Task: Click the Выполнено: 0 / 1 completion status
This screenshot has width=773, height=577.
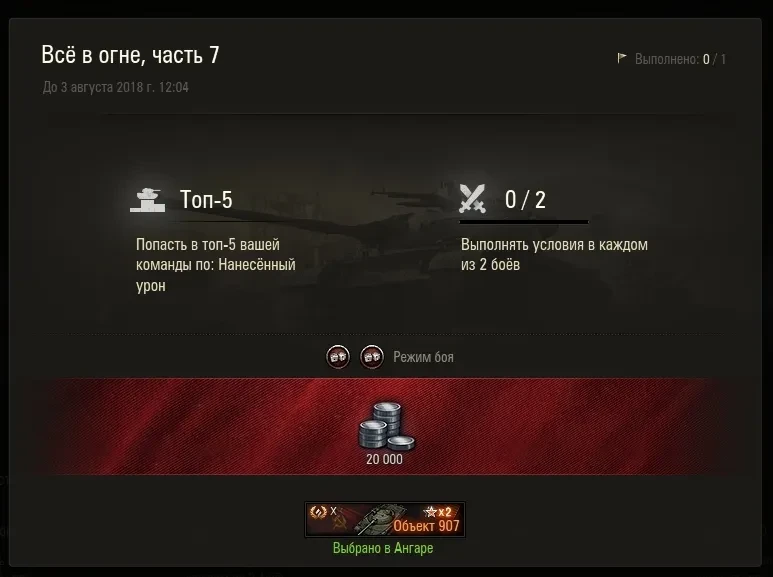Action: pos(680,59)
